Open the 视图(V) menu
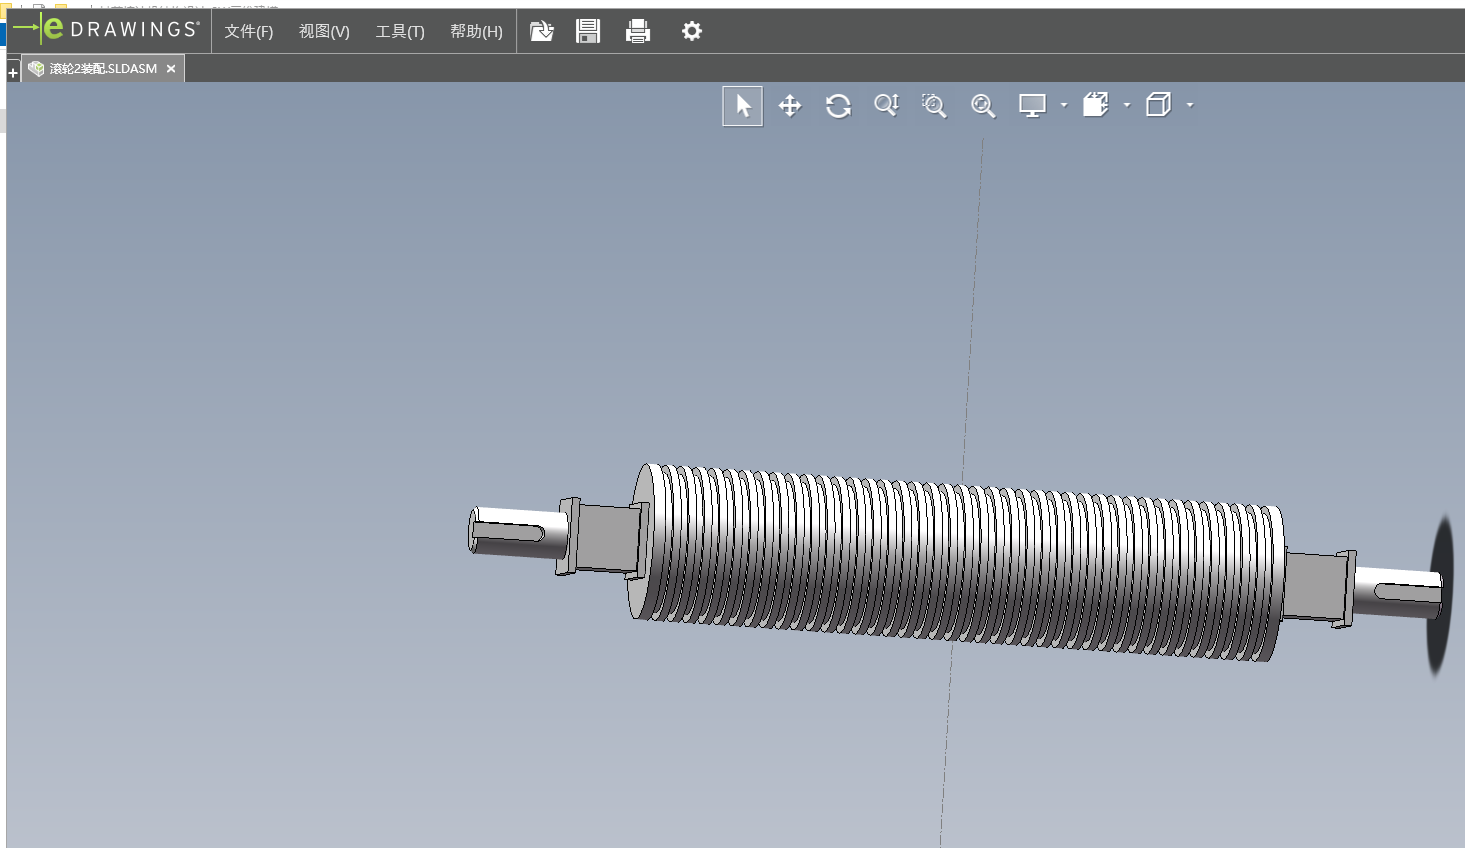Viewport: 1465px width, 848px height. [324, 32]
